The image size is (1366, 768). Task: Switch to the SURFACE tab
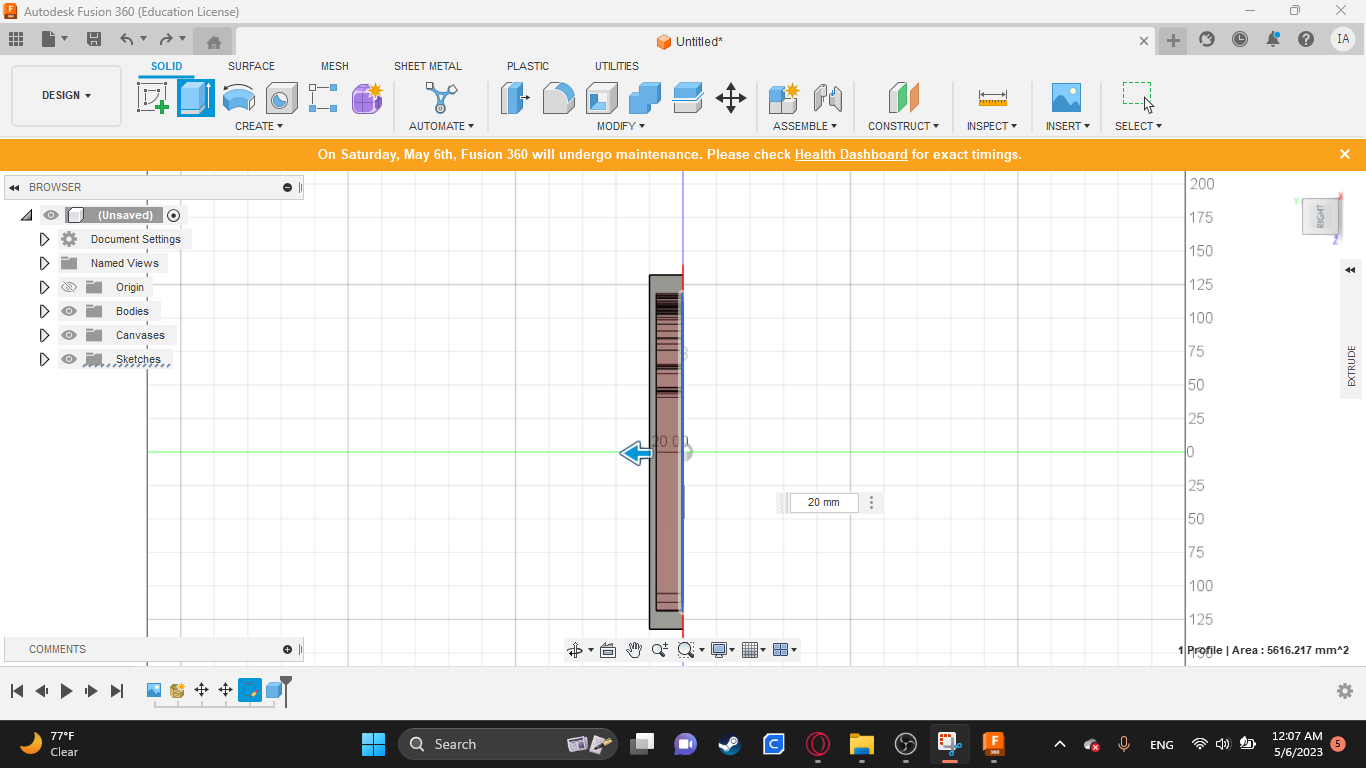click(250, 66)
